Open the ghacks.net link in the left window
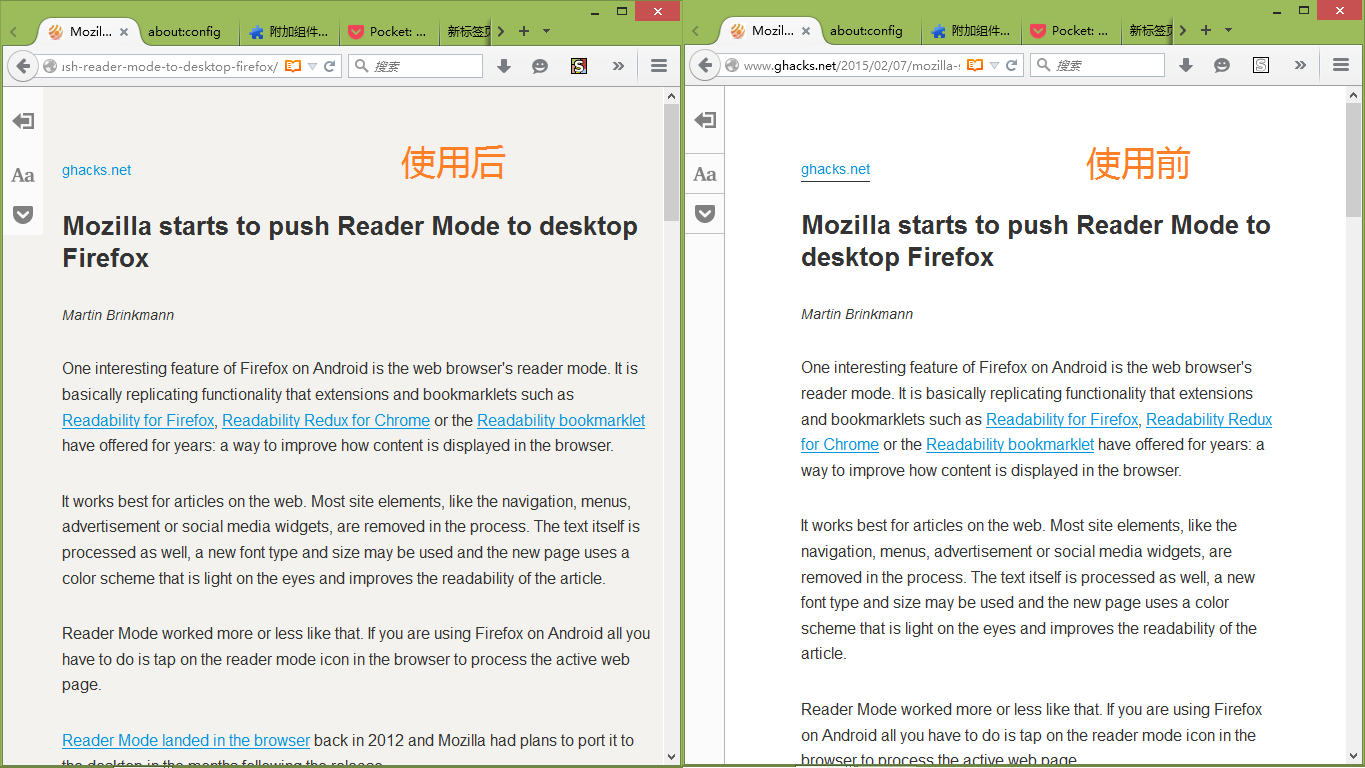The width and height of the screenshot is (1365, 768). 96,170
